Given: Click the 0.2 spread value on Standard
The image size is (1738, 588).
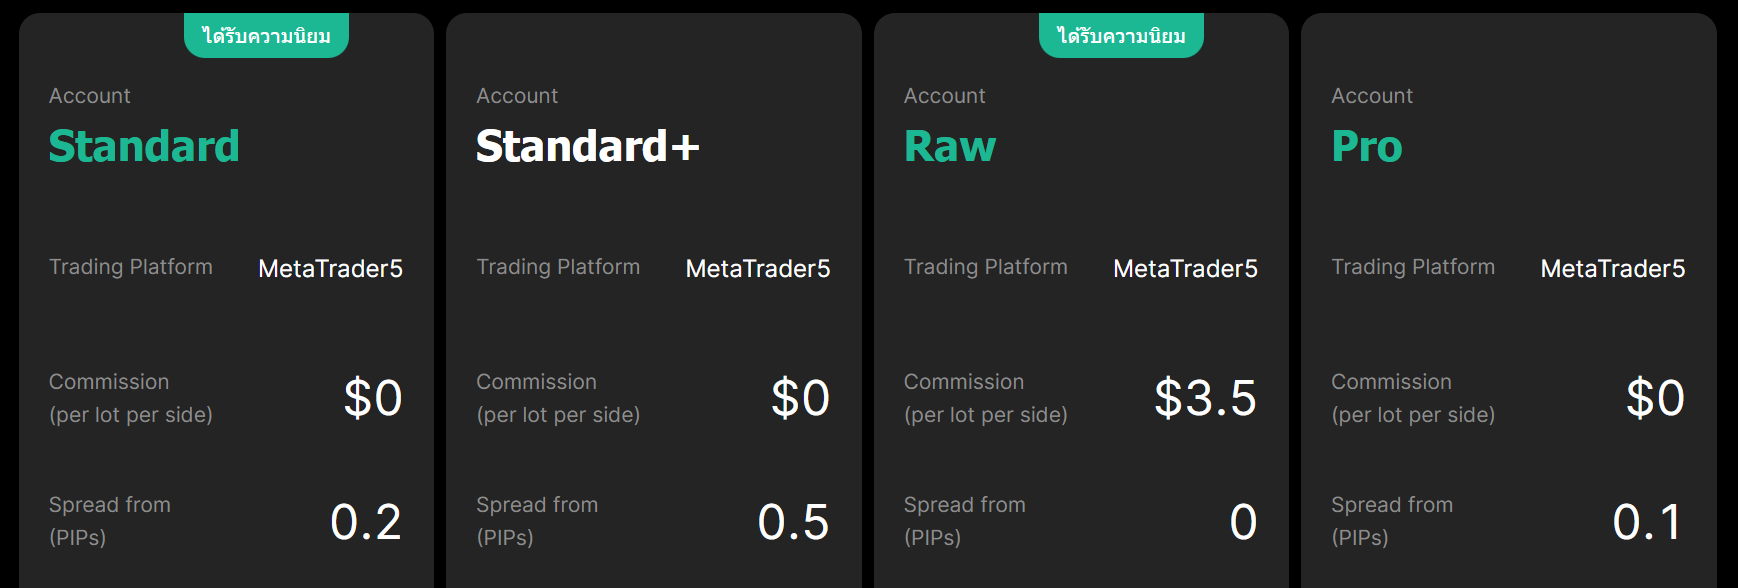Looking at the screenshot, I should 366,522.
